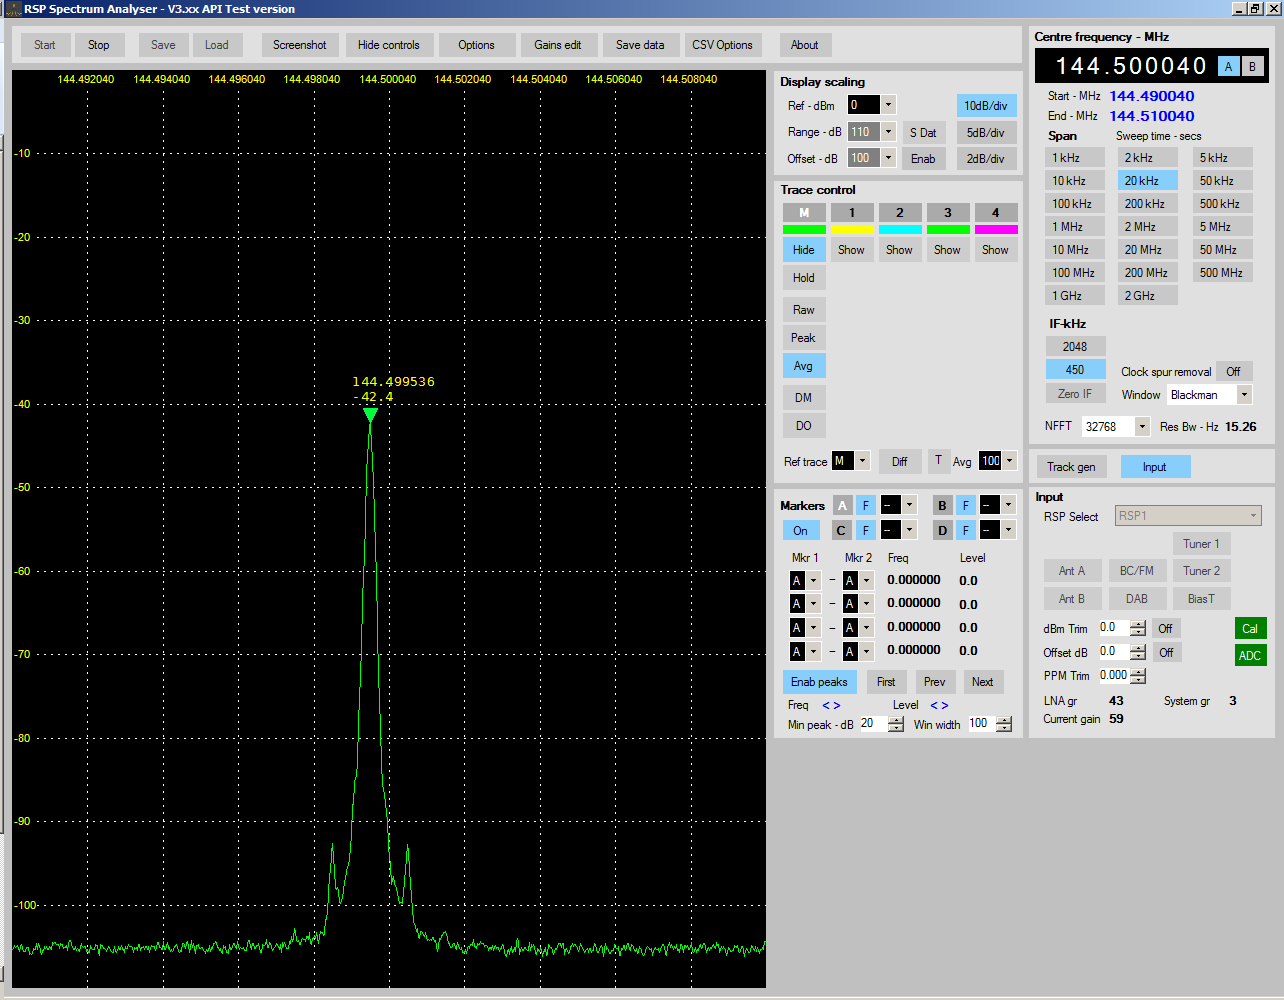Select the 2 GHz span
This screenshot has width=1284, height=1000.
(x=1147, y=296)
